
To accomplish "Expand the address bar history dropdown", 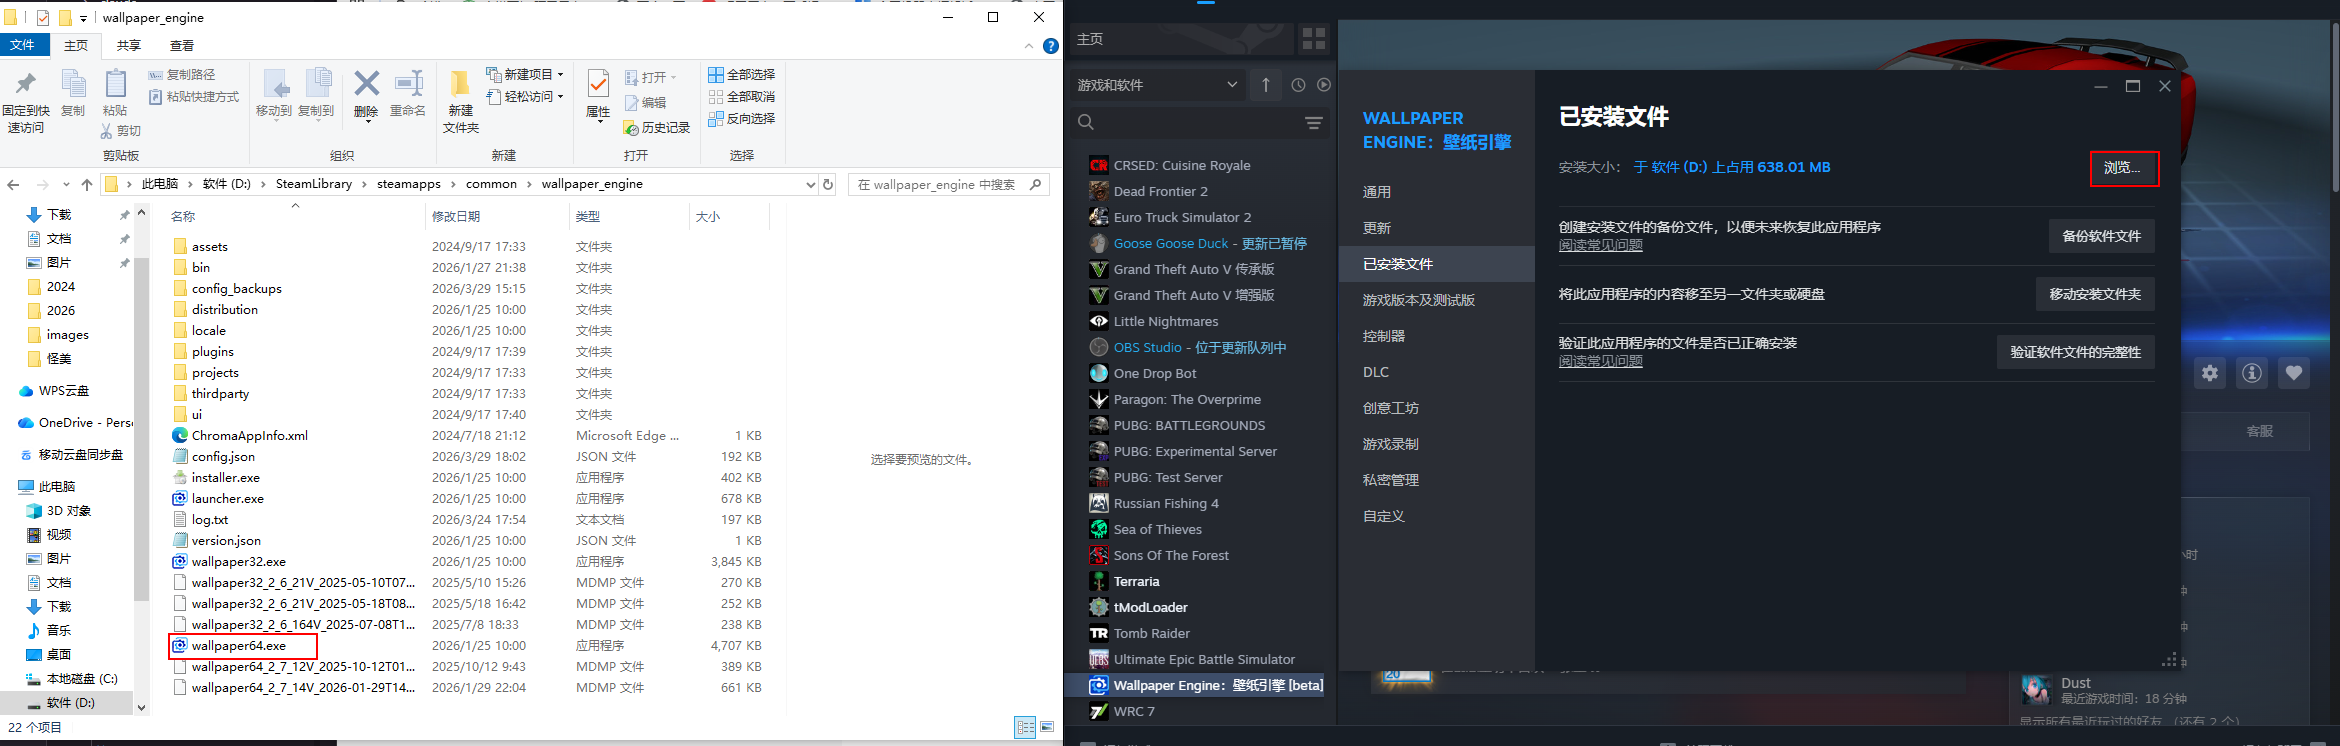I will pyautogui.click(x=810, y=184).
